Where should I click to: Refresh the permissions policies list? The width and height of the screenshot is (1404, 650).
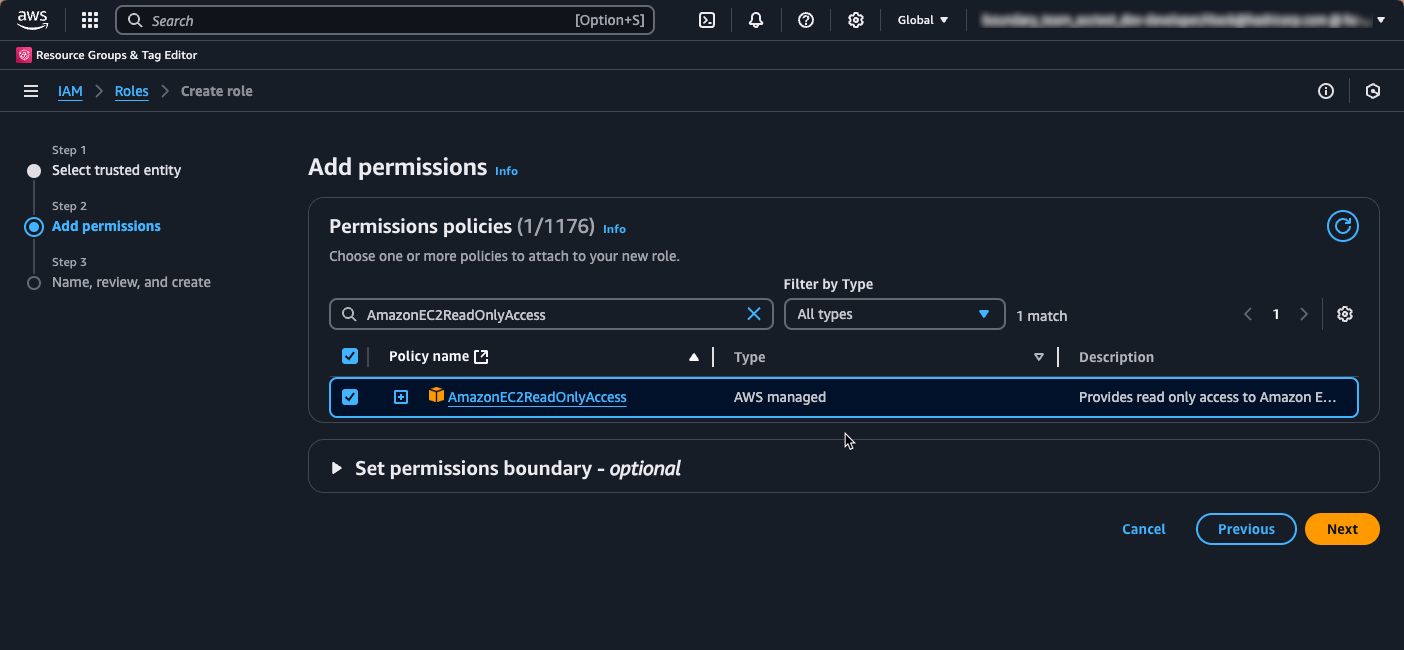(x=1342, y=226)
